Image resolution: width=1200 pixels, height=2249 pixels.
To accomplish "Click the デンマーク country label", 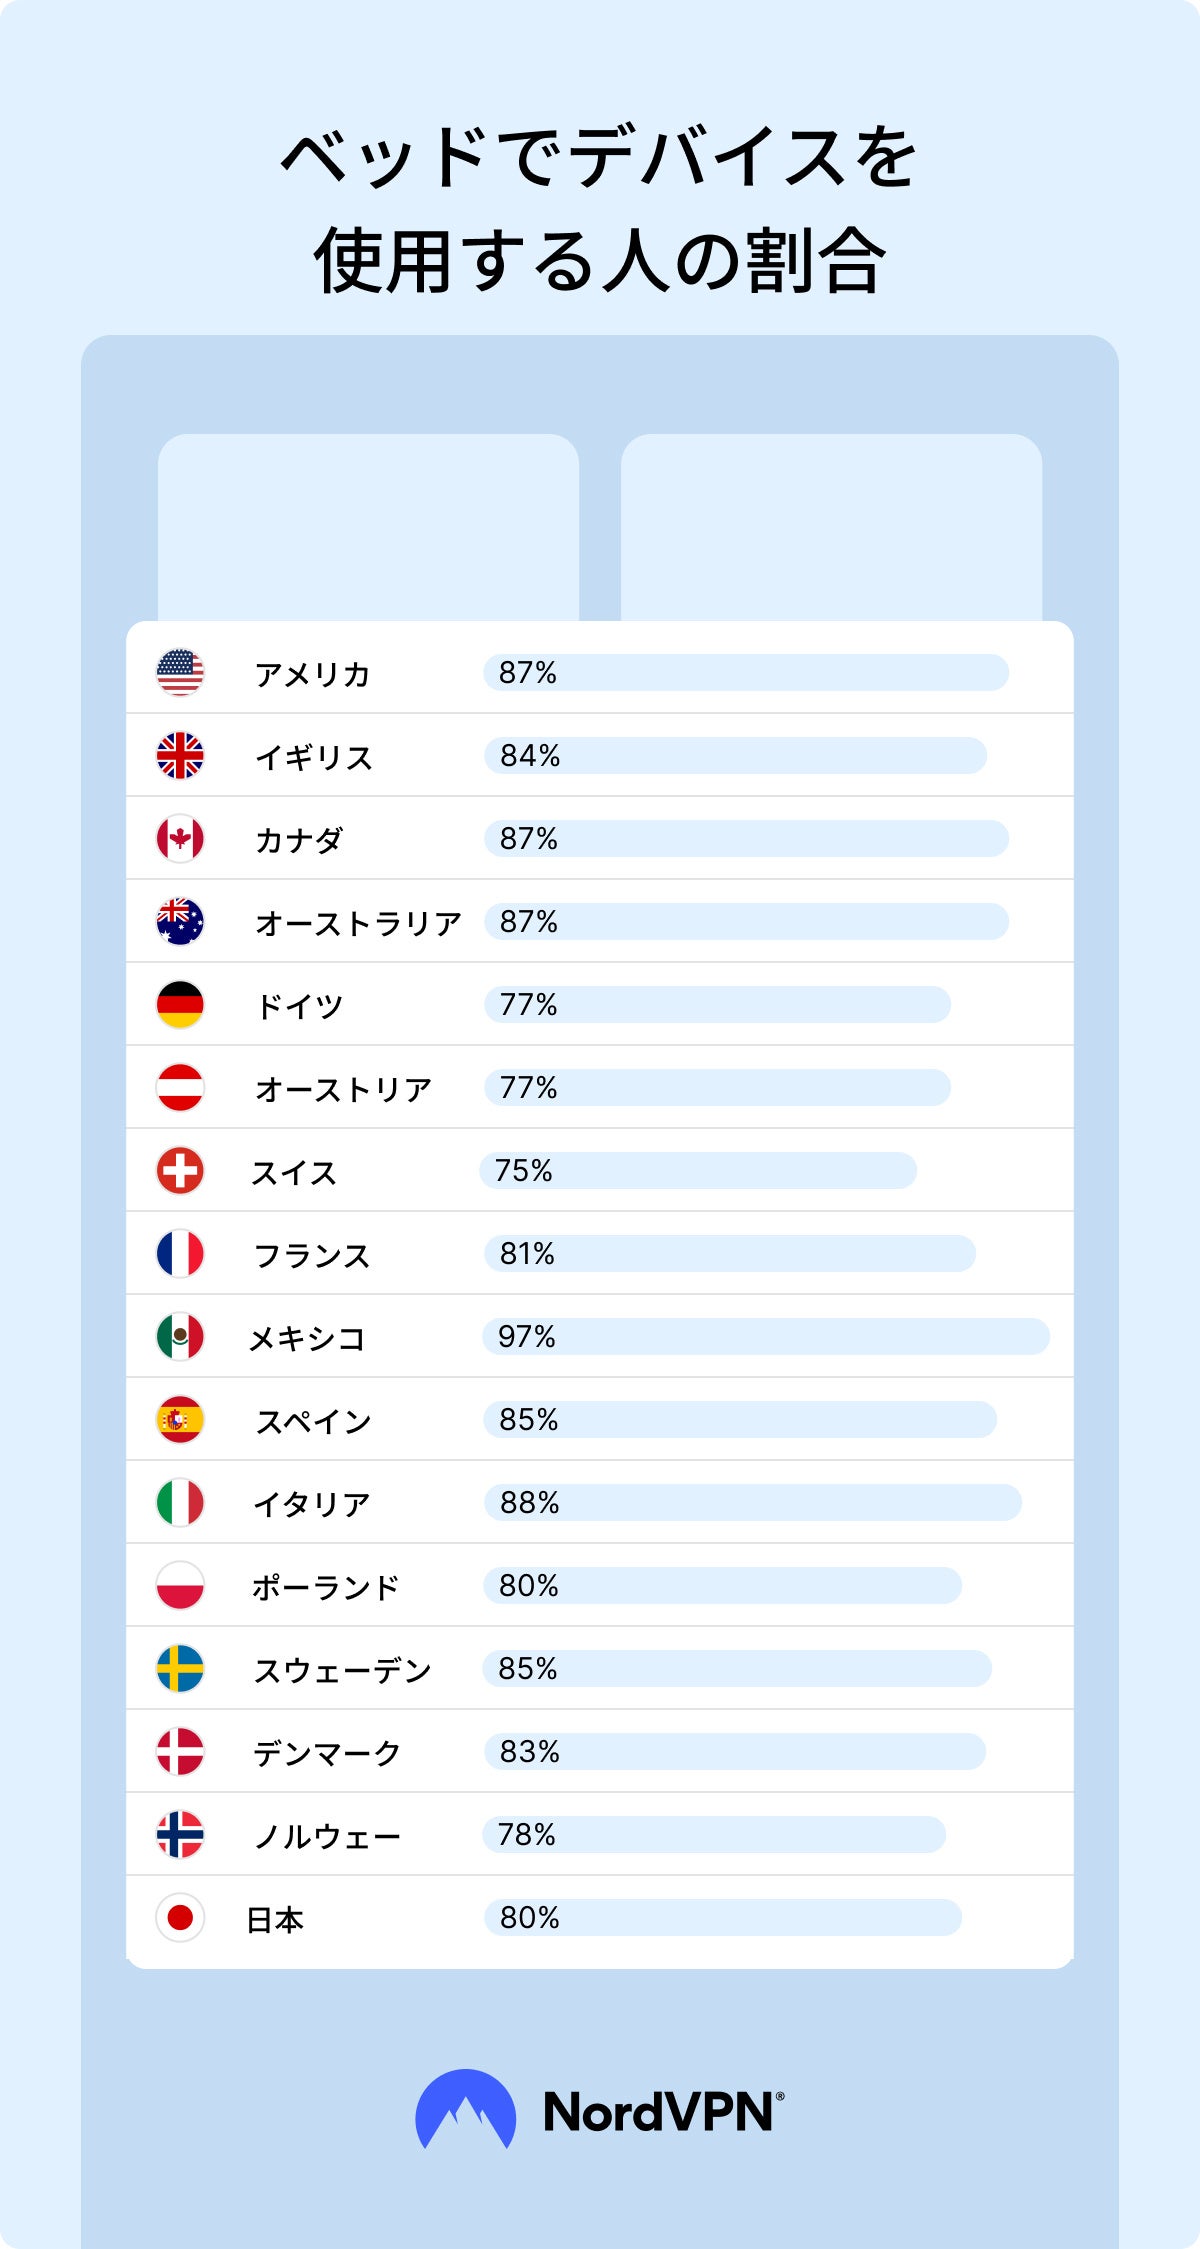I will point(326,1753).
